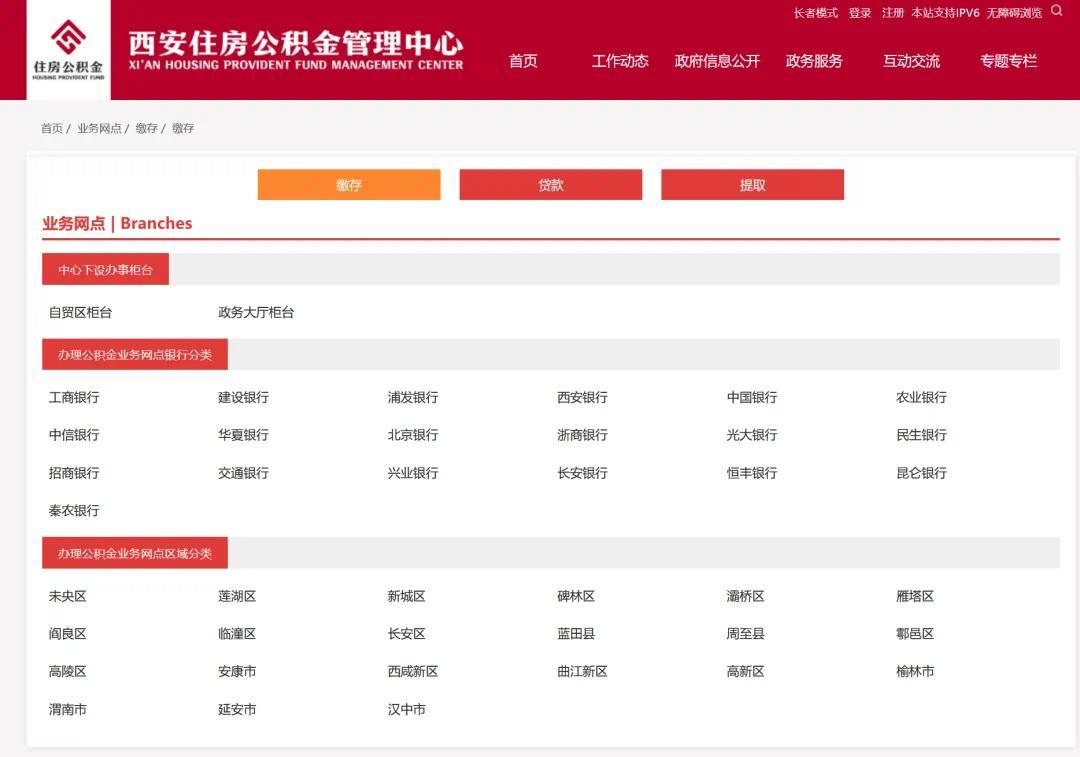Open the 政务服务 menu
Image resolution: width=1080 pixels, height=757 pixels.
click(x=815, y=61)
